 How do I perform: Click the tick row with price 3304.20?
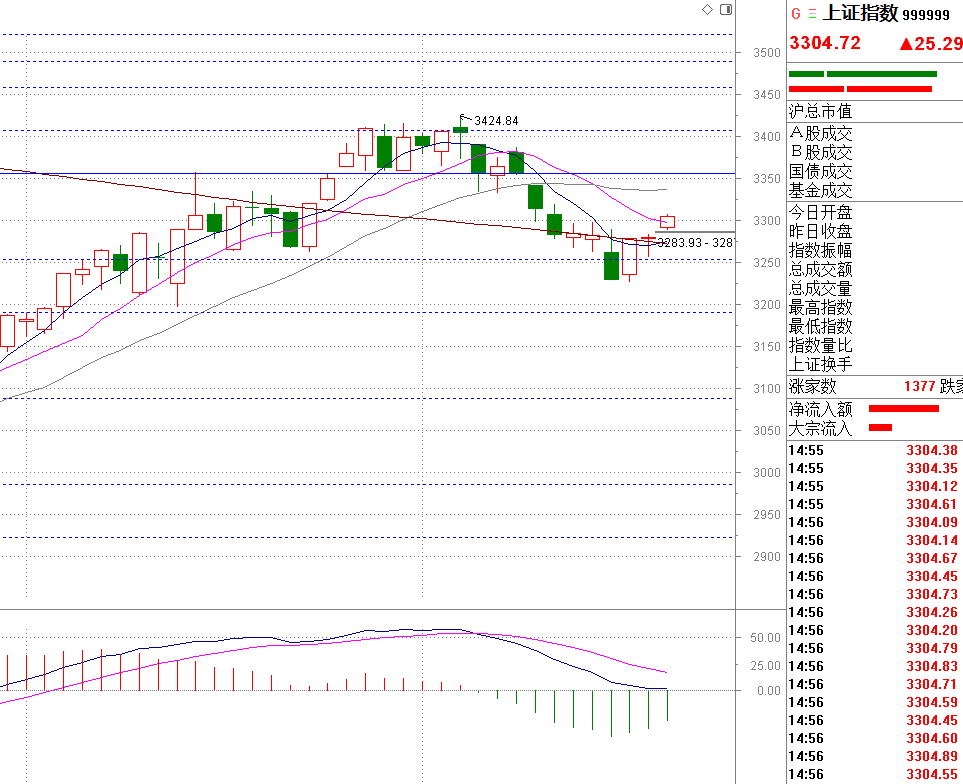pos(875,630)
